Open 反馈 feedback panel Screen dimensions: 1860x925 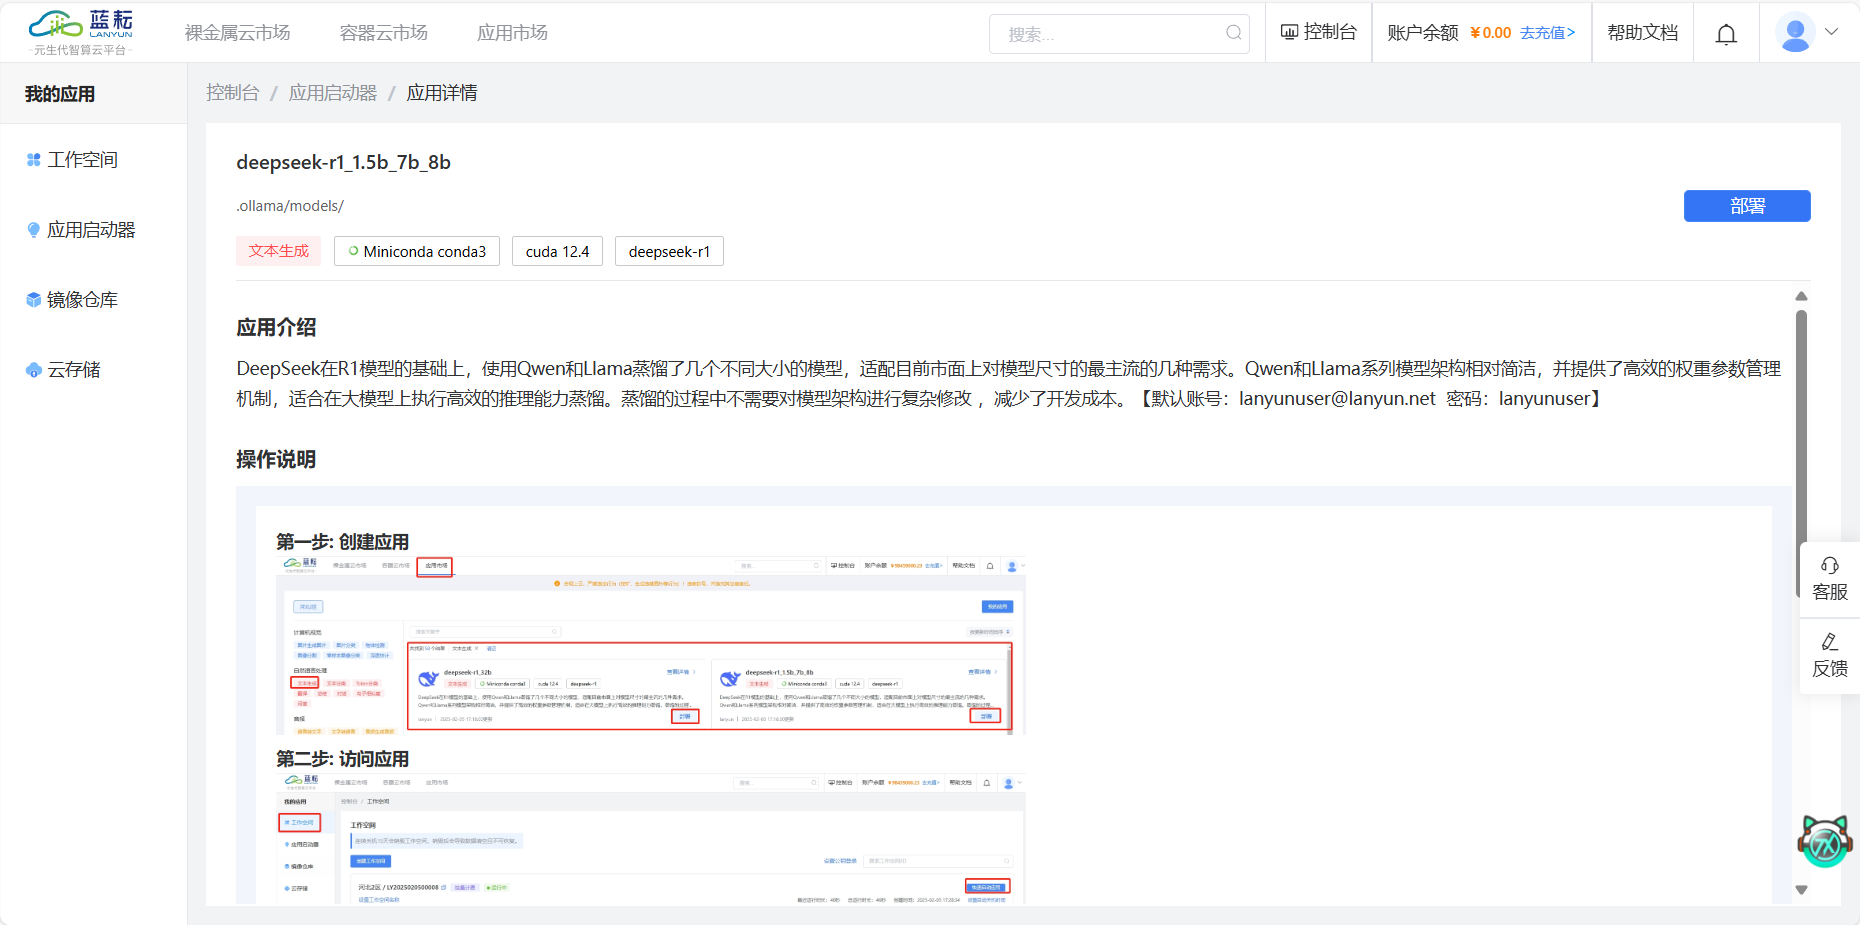(x=1830, y=656)
